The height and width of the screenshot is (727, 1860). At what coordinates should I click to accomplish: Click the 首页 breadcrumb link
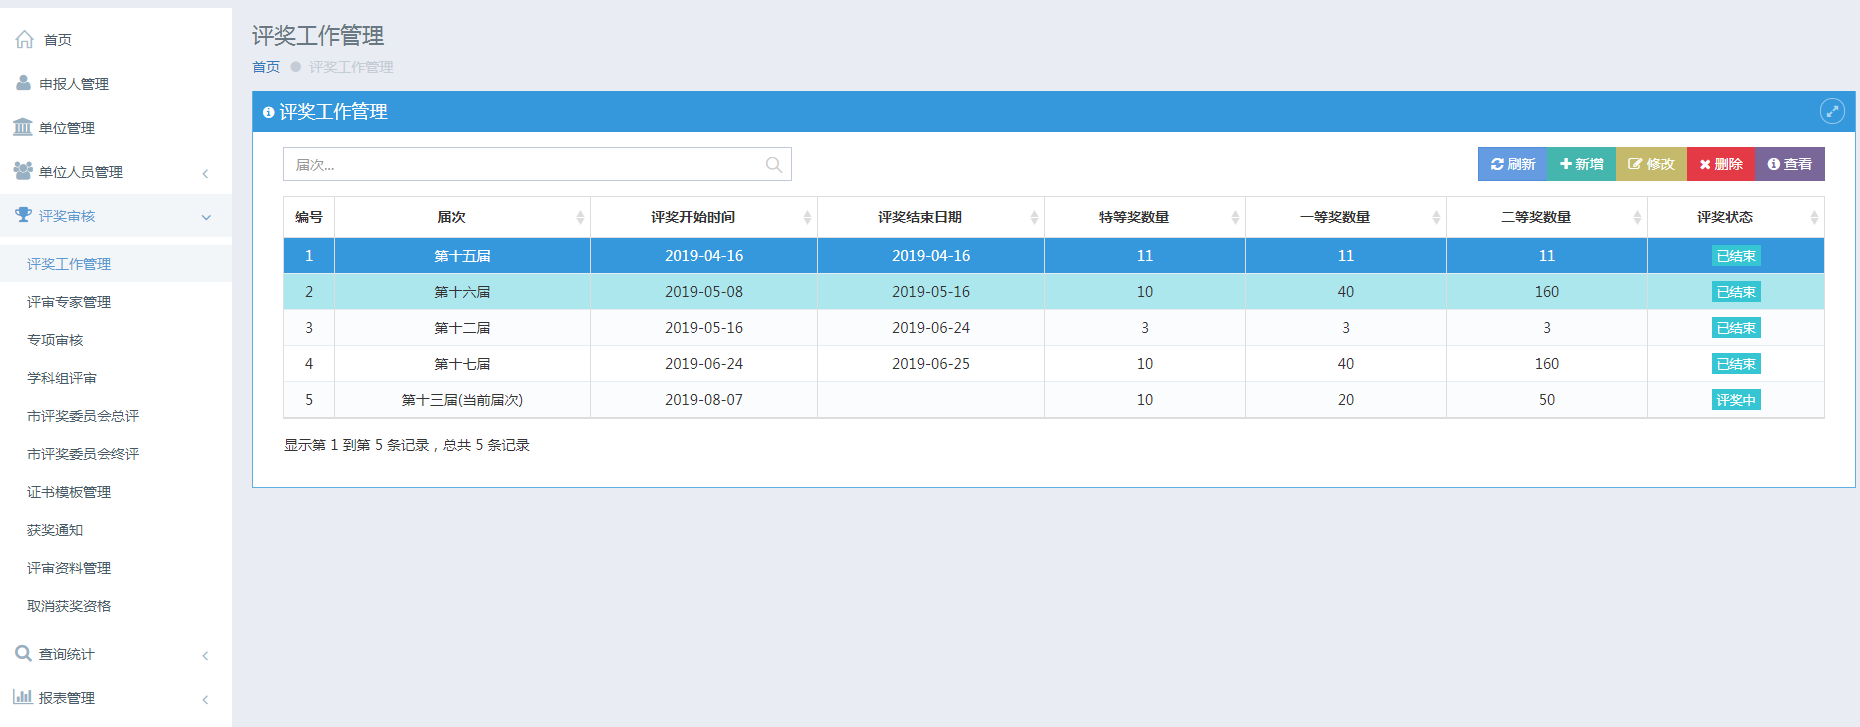coord(266,67)
